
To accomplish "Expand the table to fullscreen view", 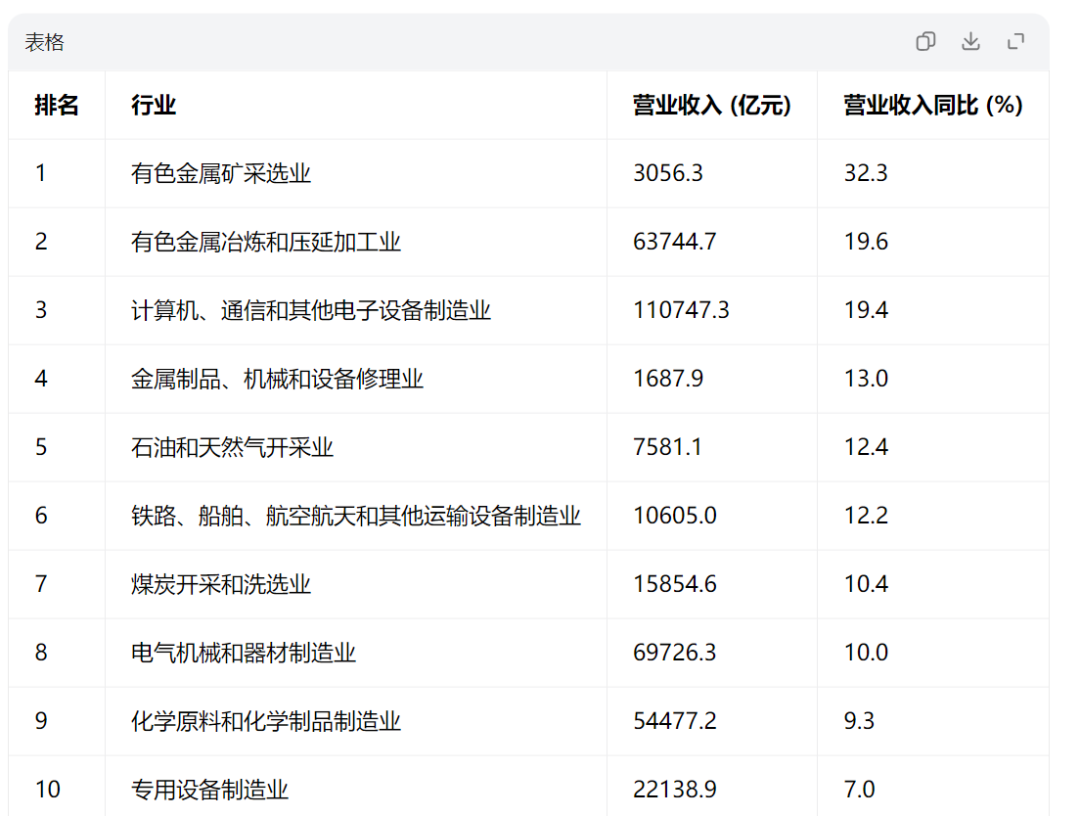I will pos(1015,41).
